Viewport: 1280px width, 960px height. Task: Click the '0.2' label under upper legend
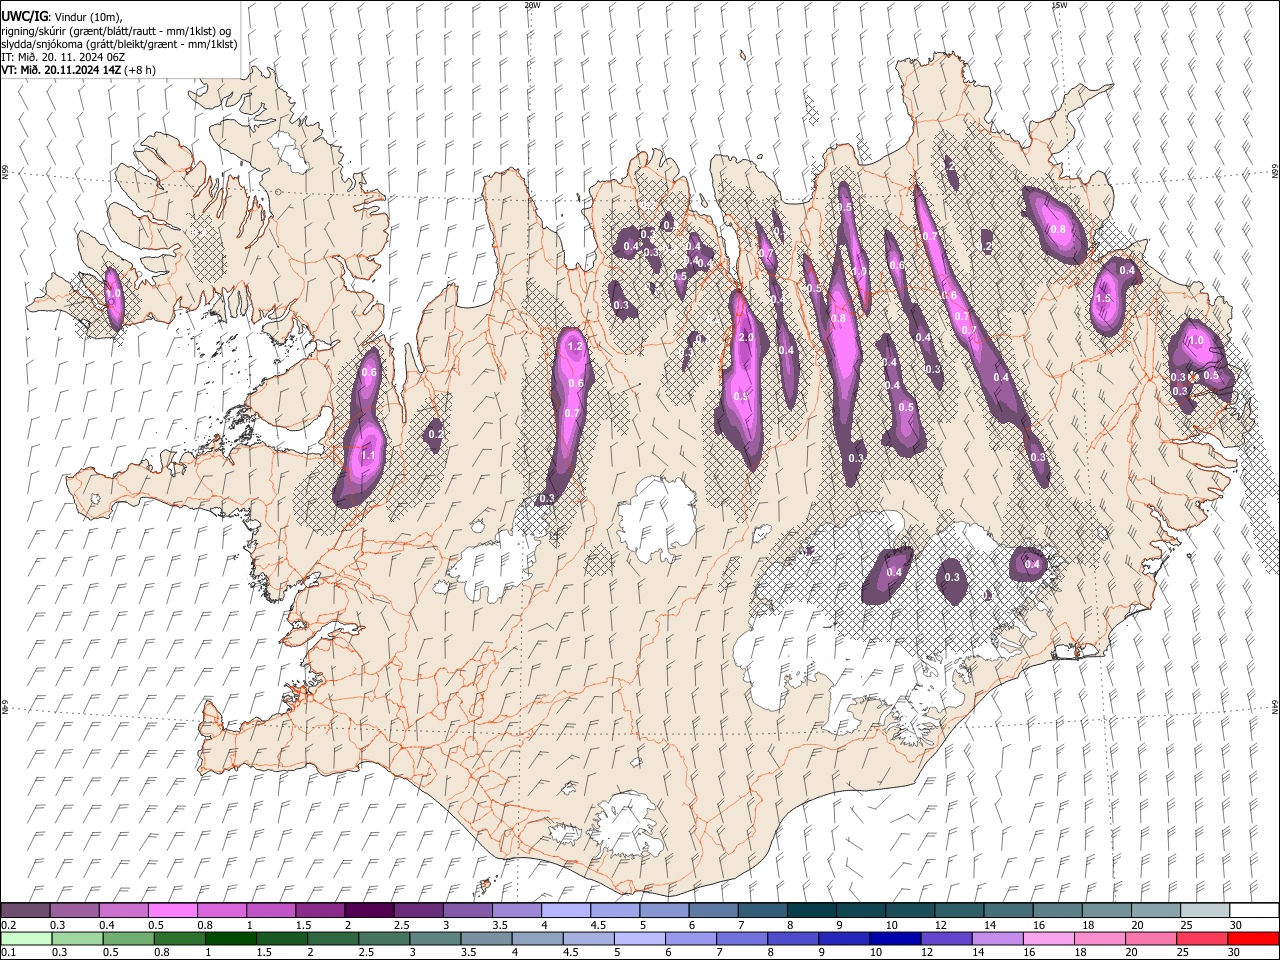[x=9, y=925]
